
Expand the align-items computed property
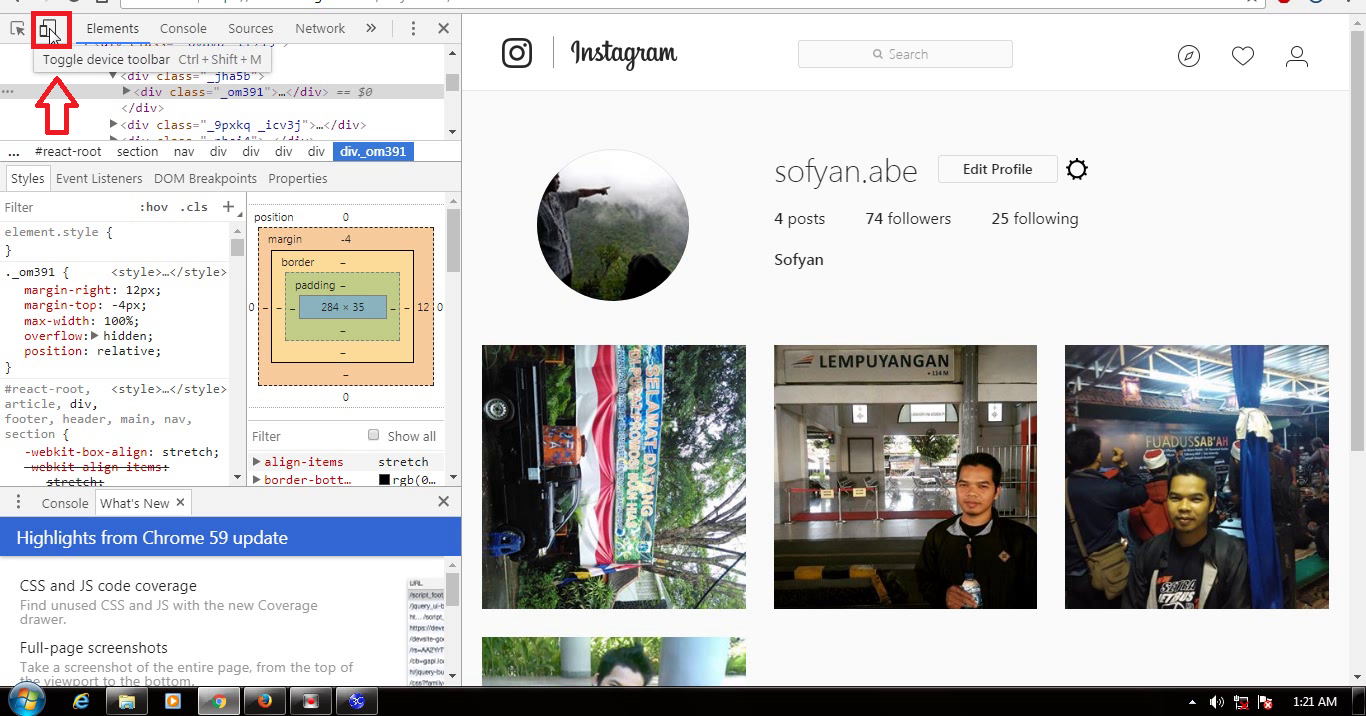pyautogui.click(x=257, y=462)
